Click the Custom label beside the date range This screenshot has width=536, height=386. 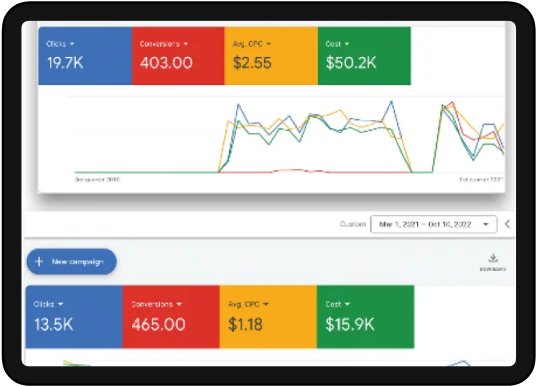click(353, 224)
